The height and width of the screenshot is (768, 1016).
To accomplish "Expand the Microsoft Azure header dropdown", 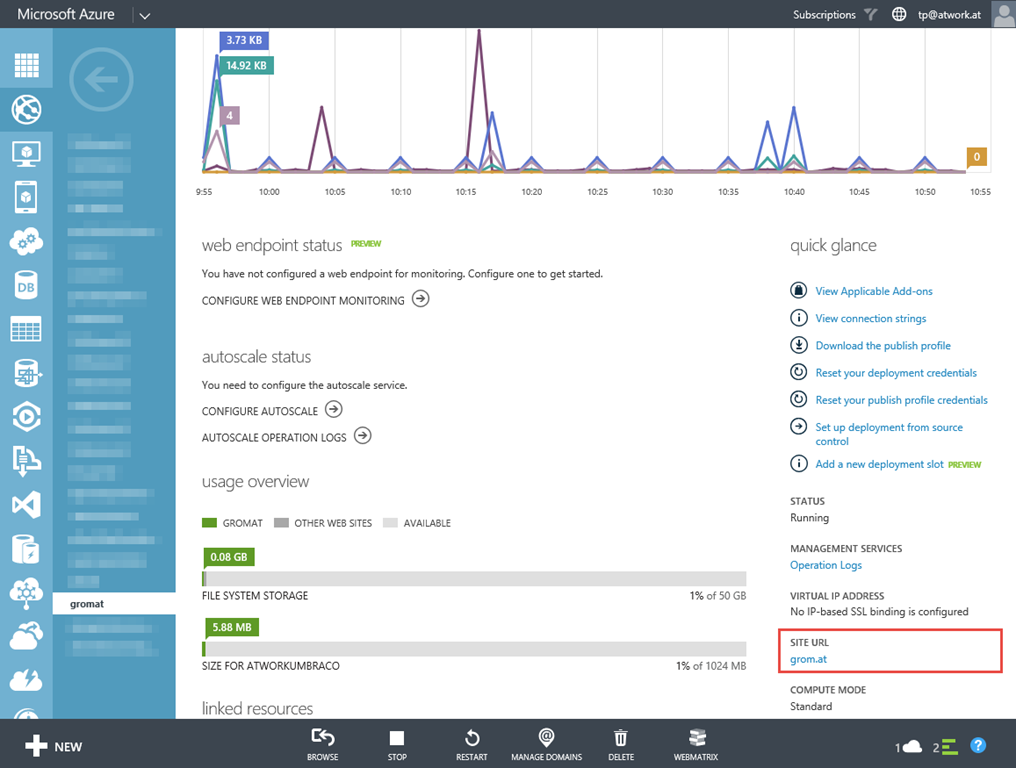I will (144, 15).
